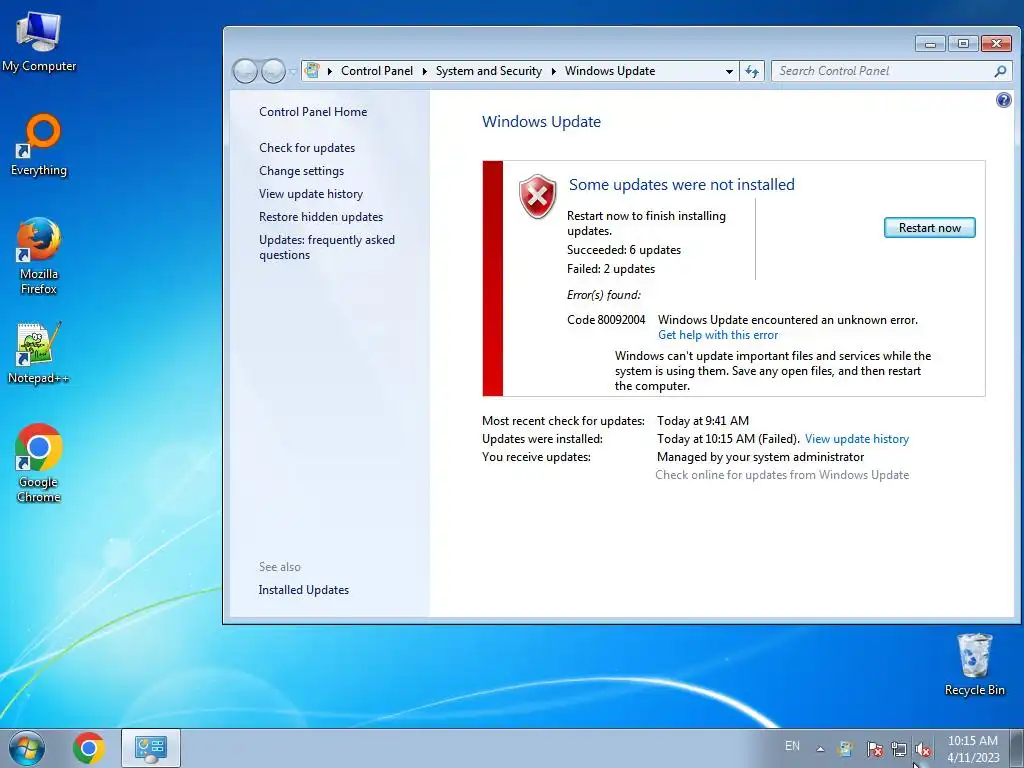
Task: Click Get help with this error
Action: 718,335
